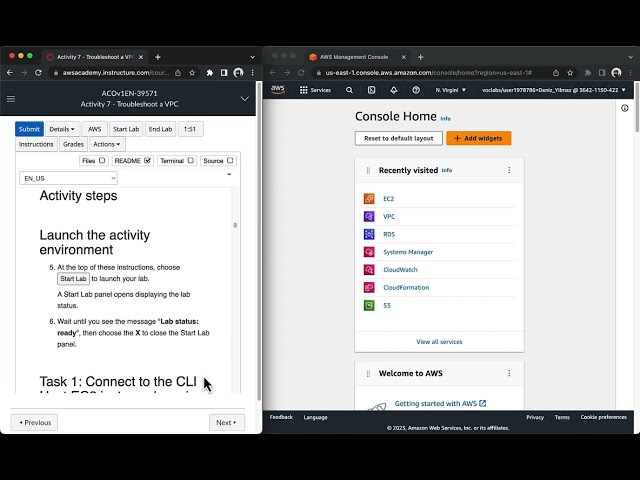This screenshot has height=480, width=640.
Task: Switch to AWS Management Console browser tab
Action: tap(358, 57)
